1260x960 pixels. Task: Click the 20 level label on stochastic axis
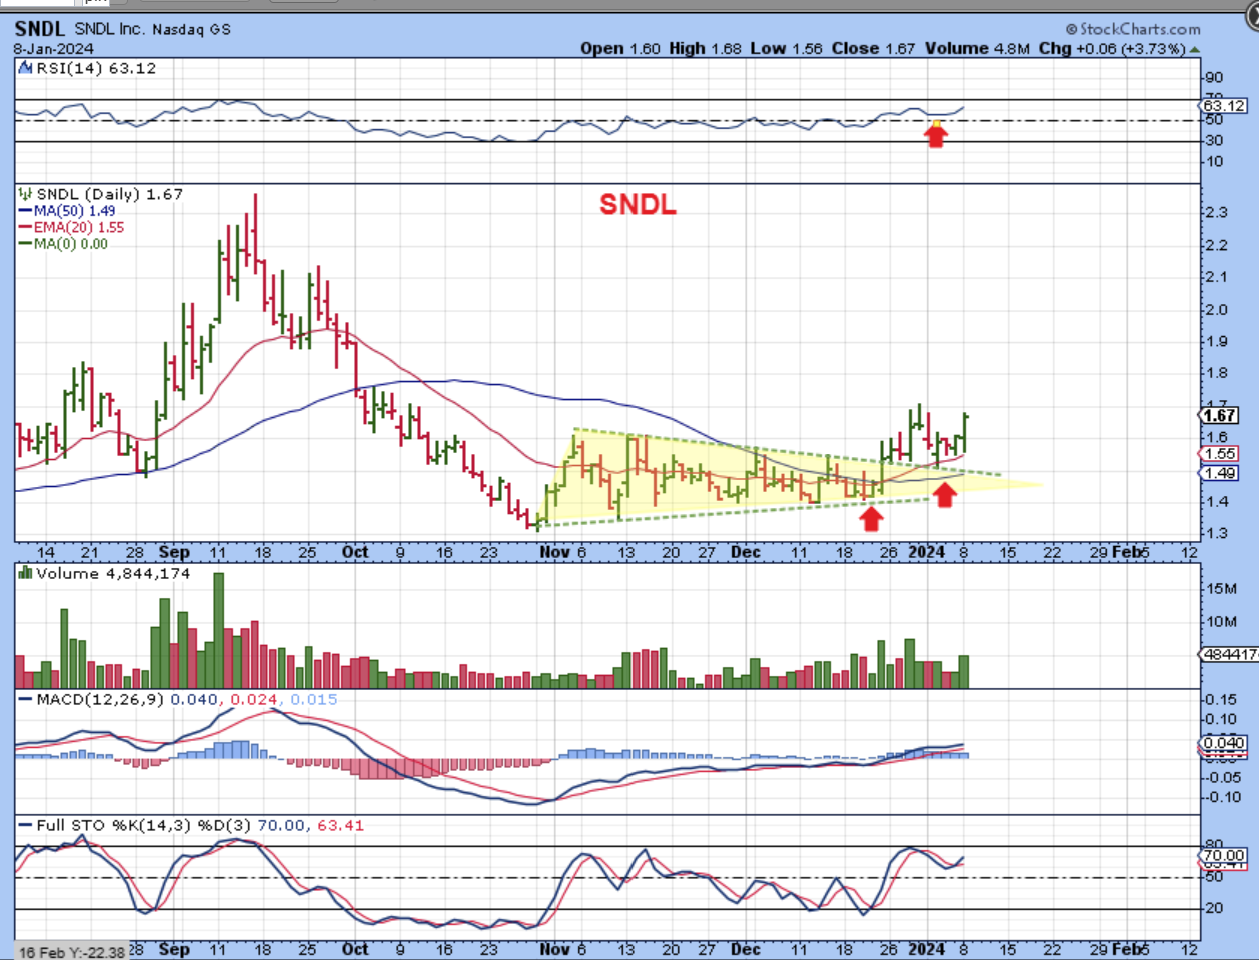click(x=1215, y=908)
